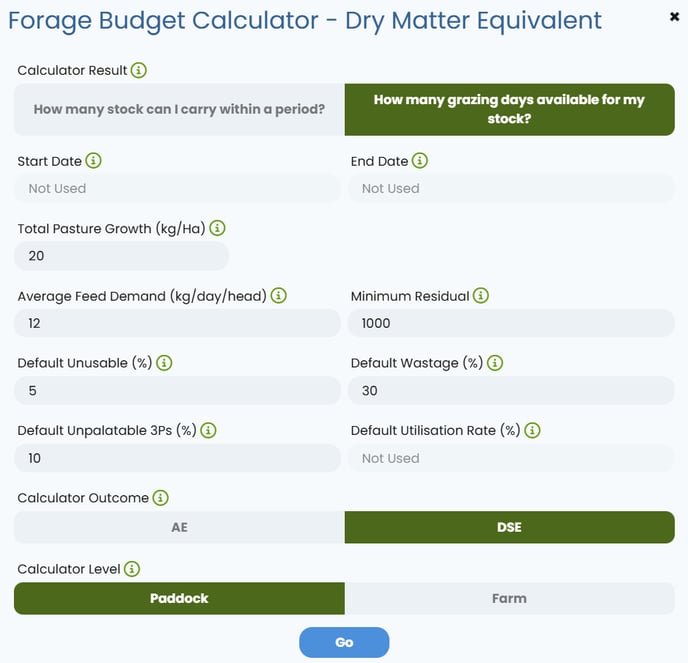Click the Minimum Residual info icon
This screenshot has width=688, height=663.
coord(481,296)
